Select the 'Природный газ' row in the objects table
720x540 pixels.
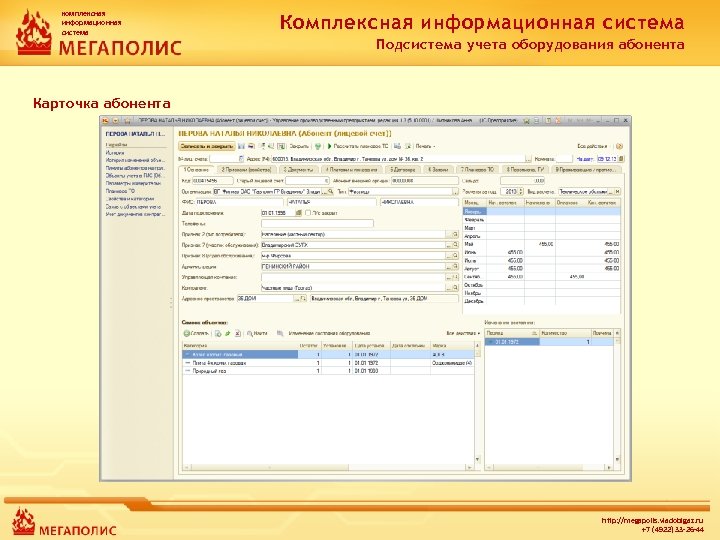(x=328, y=371)
